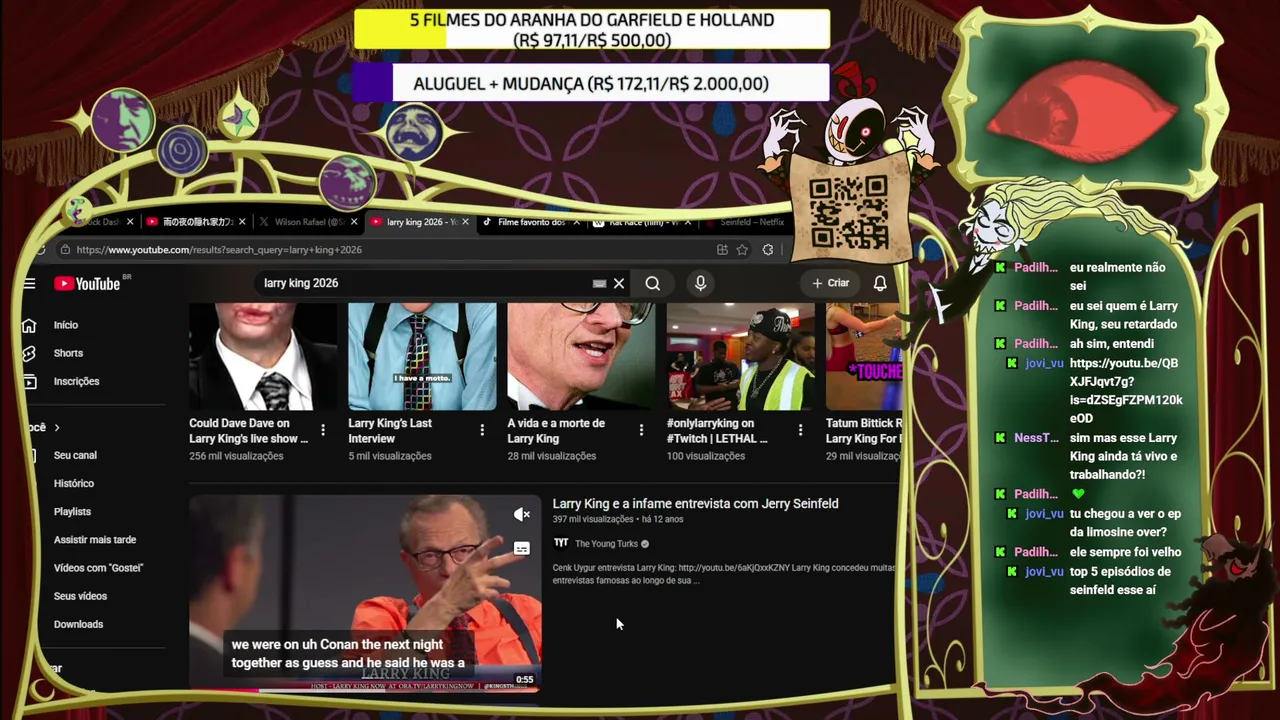Click 'ALUGUEL + MUDANÇA' goal bar text
The width and height of the screenshot is (1280, 720).
coord(591,84)
